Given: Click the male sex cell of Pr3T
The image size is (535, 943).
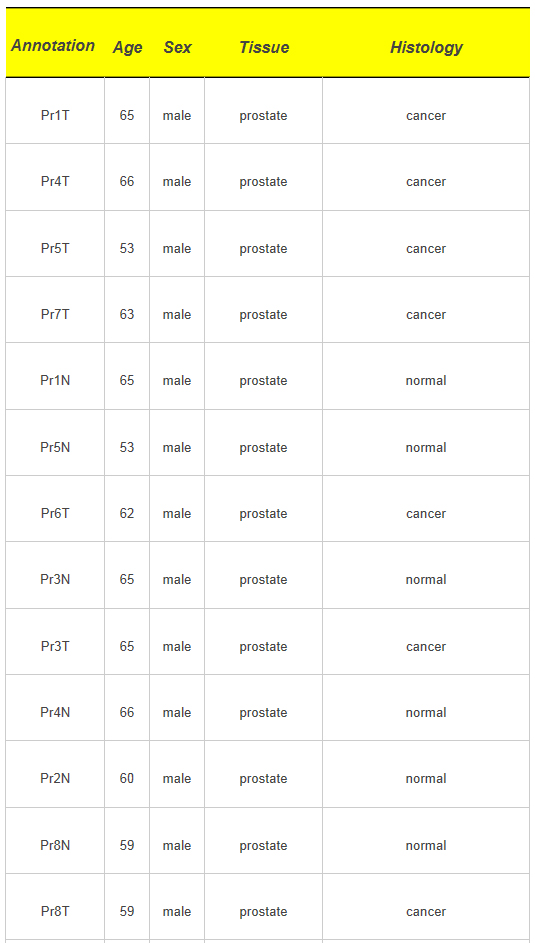Looking at the screenshot, I should (177, 642).
